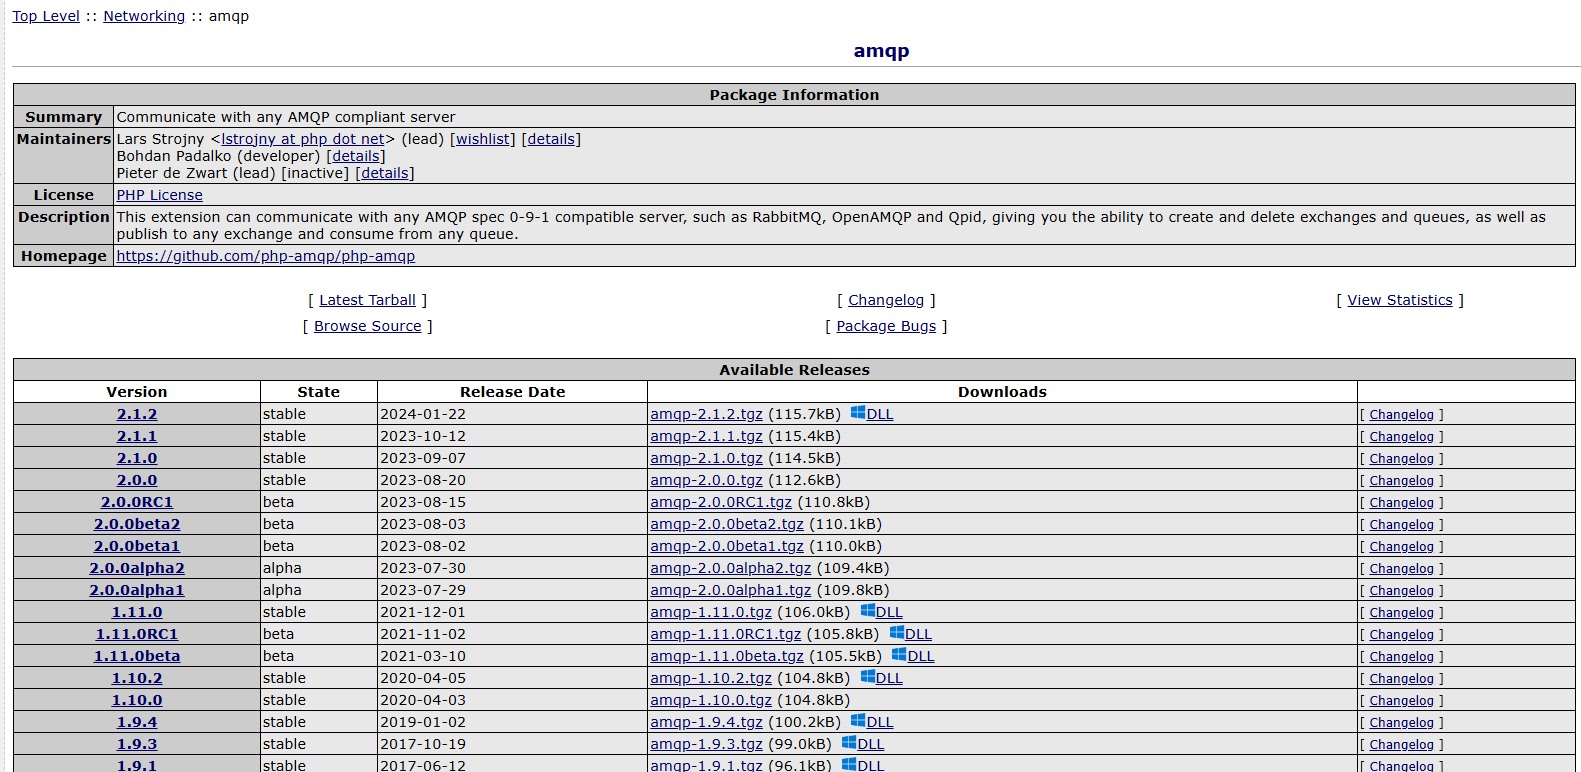Visit the php-amqp GitHub homepage

click(x=265, y=256)
